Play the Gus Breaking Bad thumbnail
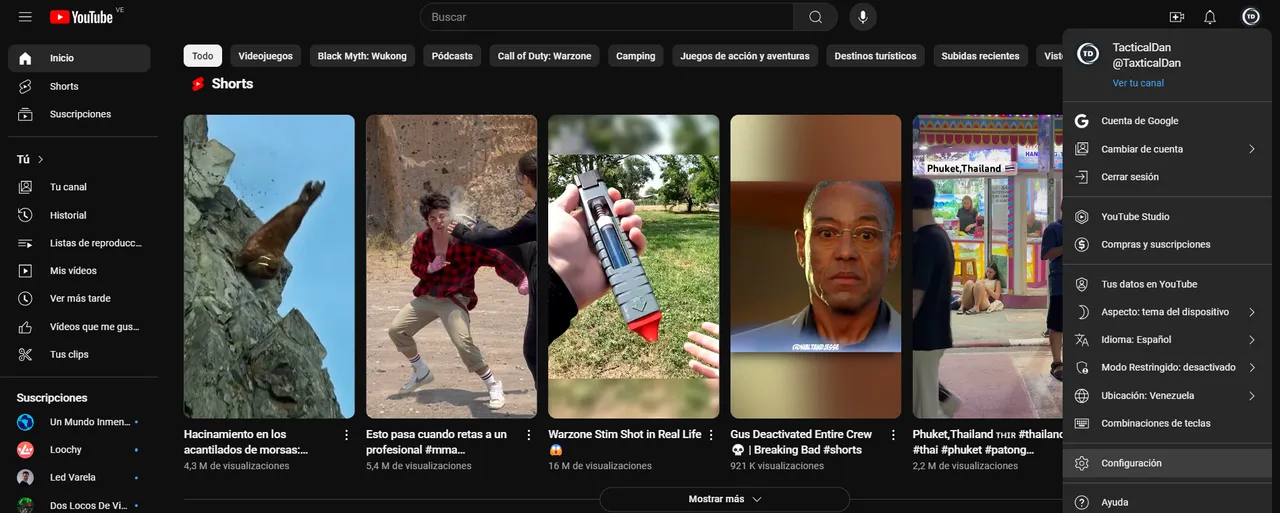The image size is (1280, 513). click(815, 266)
